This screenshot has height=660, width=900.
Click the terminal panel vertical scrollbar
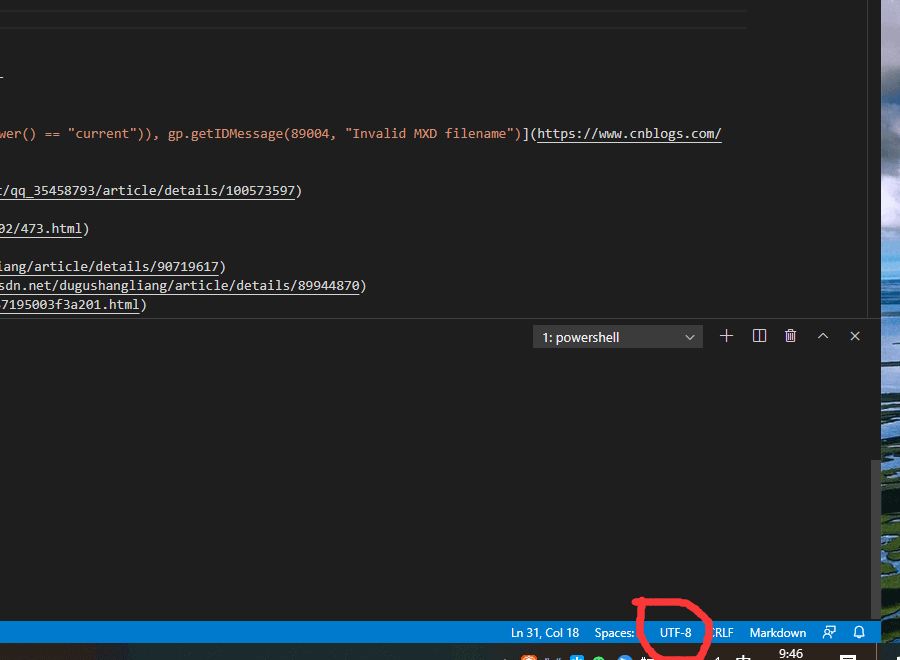tap(876, 538)
